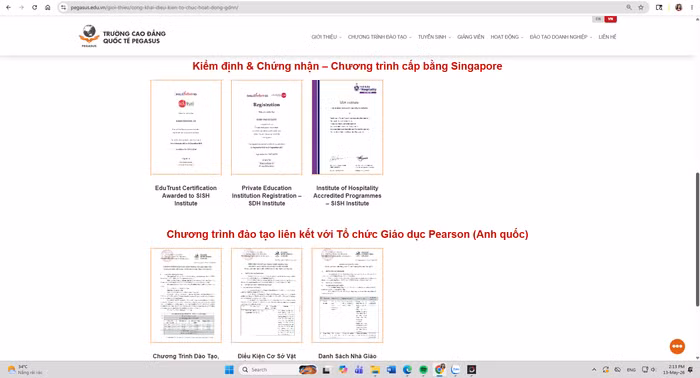Reload the current page
The image size is (700, 378).
[x=34, y=7]
